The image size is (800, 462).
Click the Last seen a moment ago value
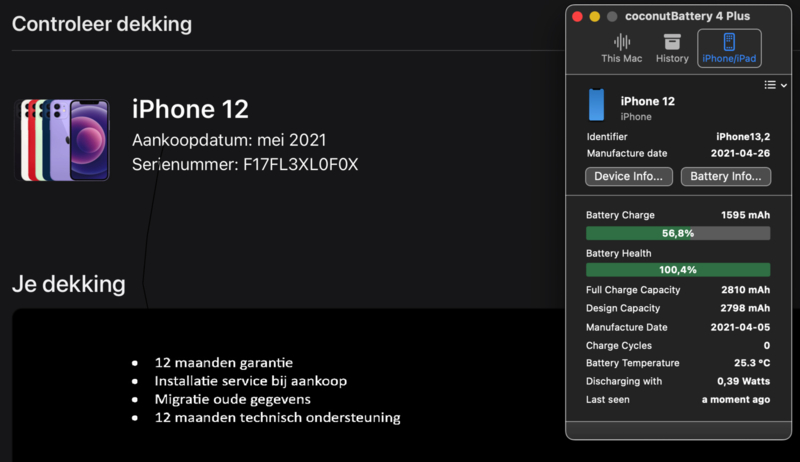(x=736, y=400)
